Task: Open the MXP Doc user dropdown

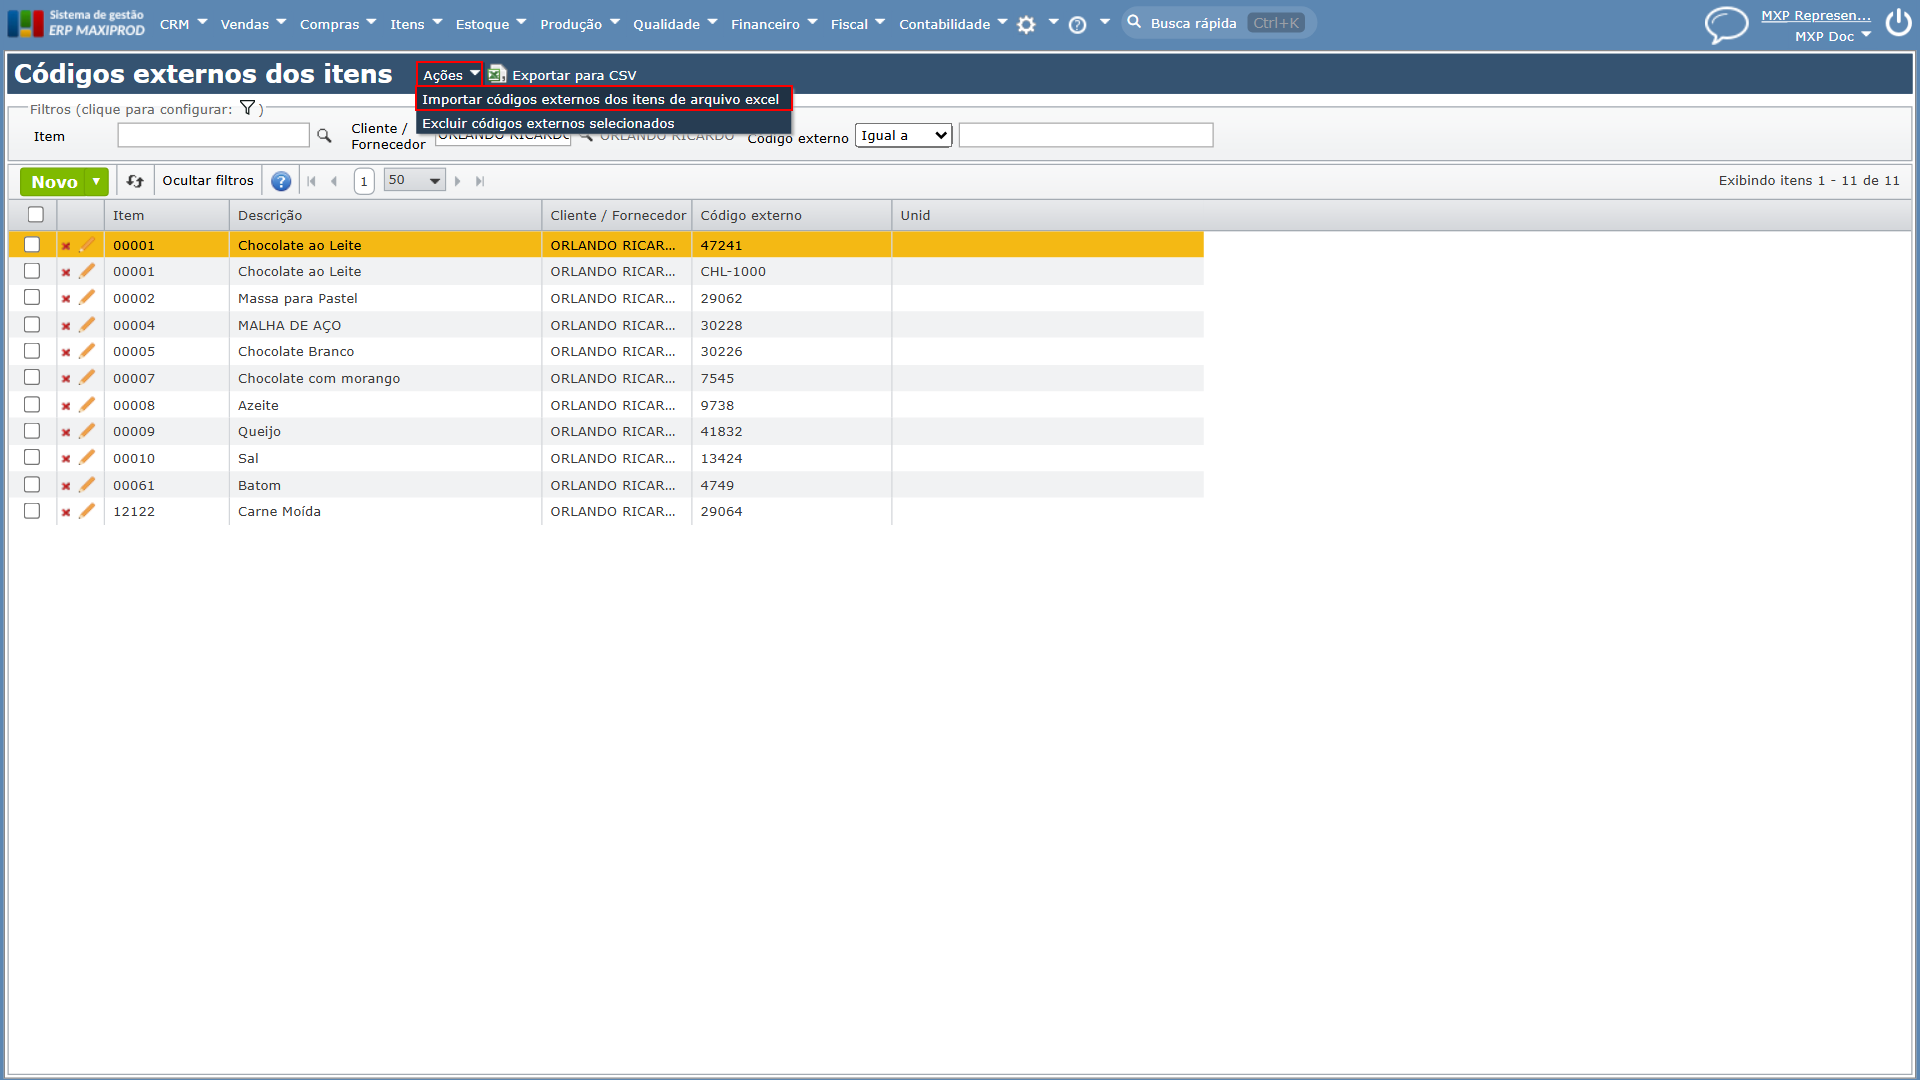Action: (1833, 36)
